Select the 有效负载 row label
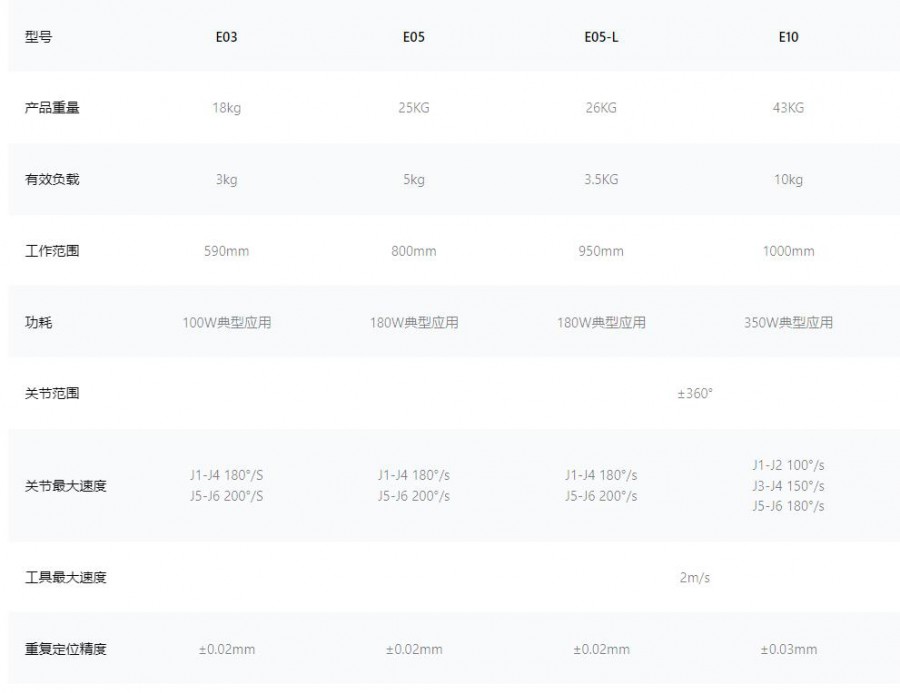900x693 pixels. pos(52,180)
